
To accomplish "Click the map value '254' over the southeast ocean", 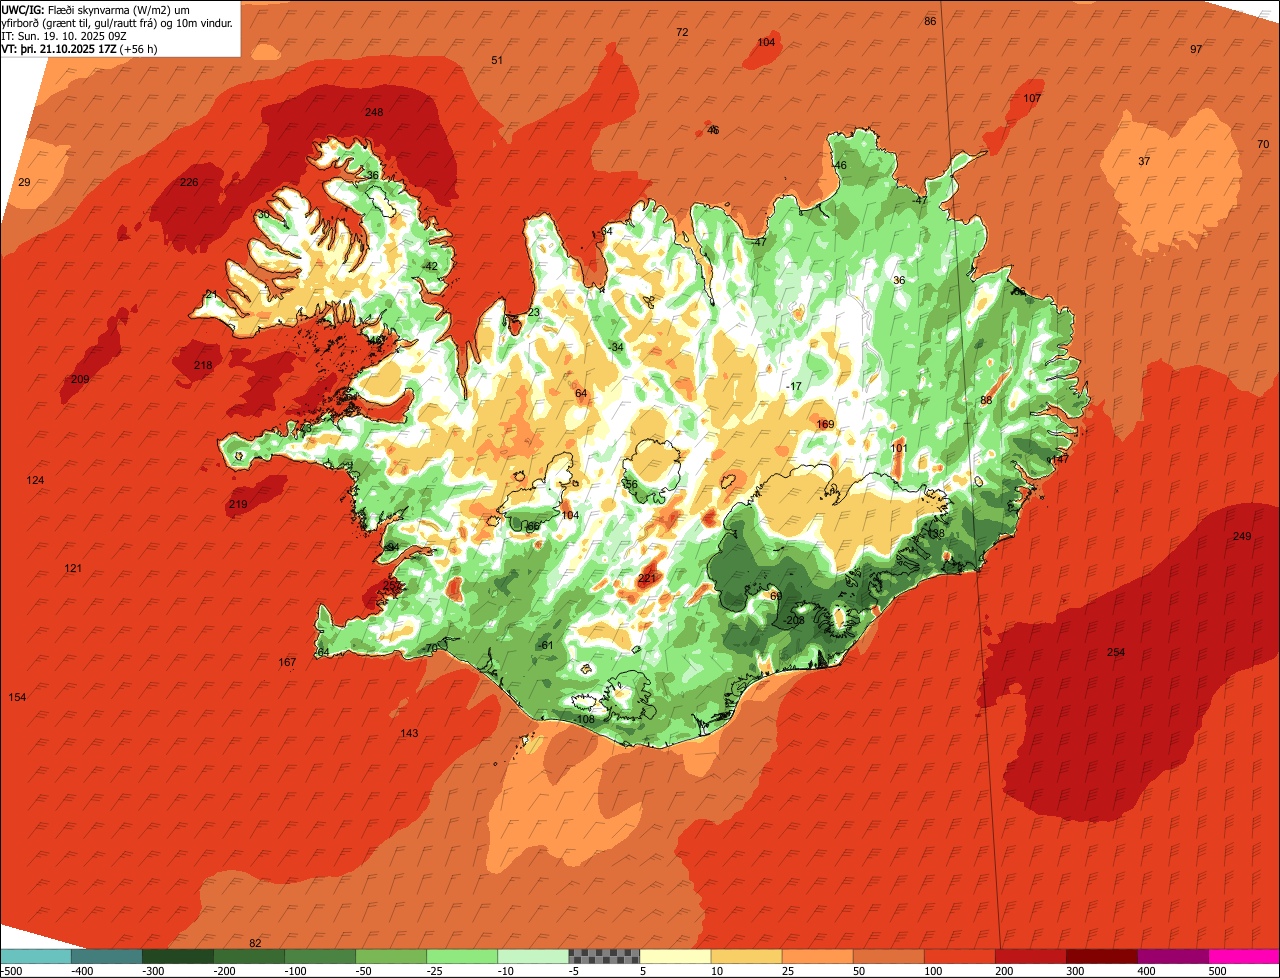I will point(1116,652).
